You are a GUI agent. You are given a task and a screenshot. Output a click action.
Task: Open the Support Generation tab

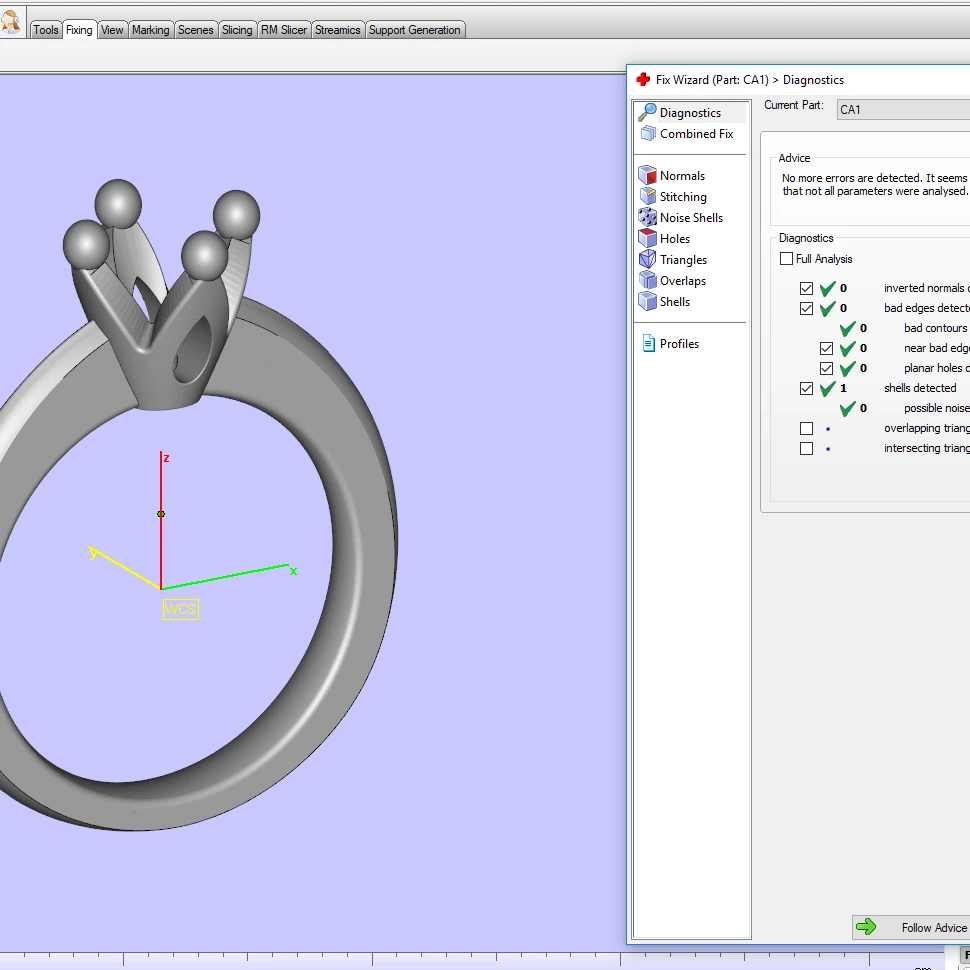[415, 29]
